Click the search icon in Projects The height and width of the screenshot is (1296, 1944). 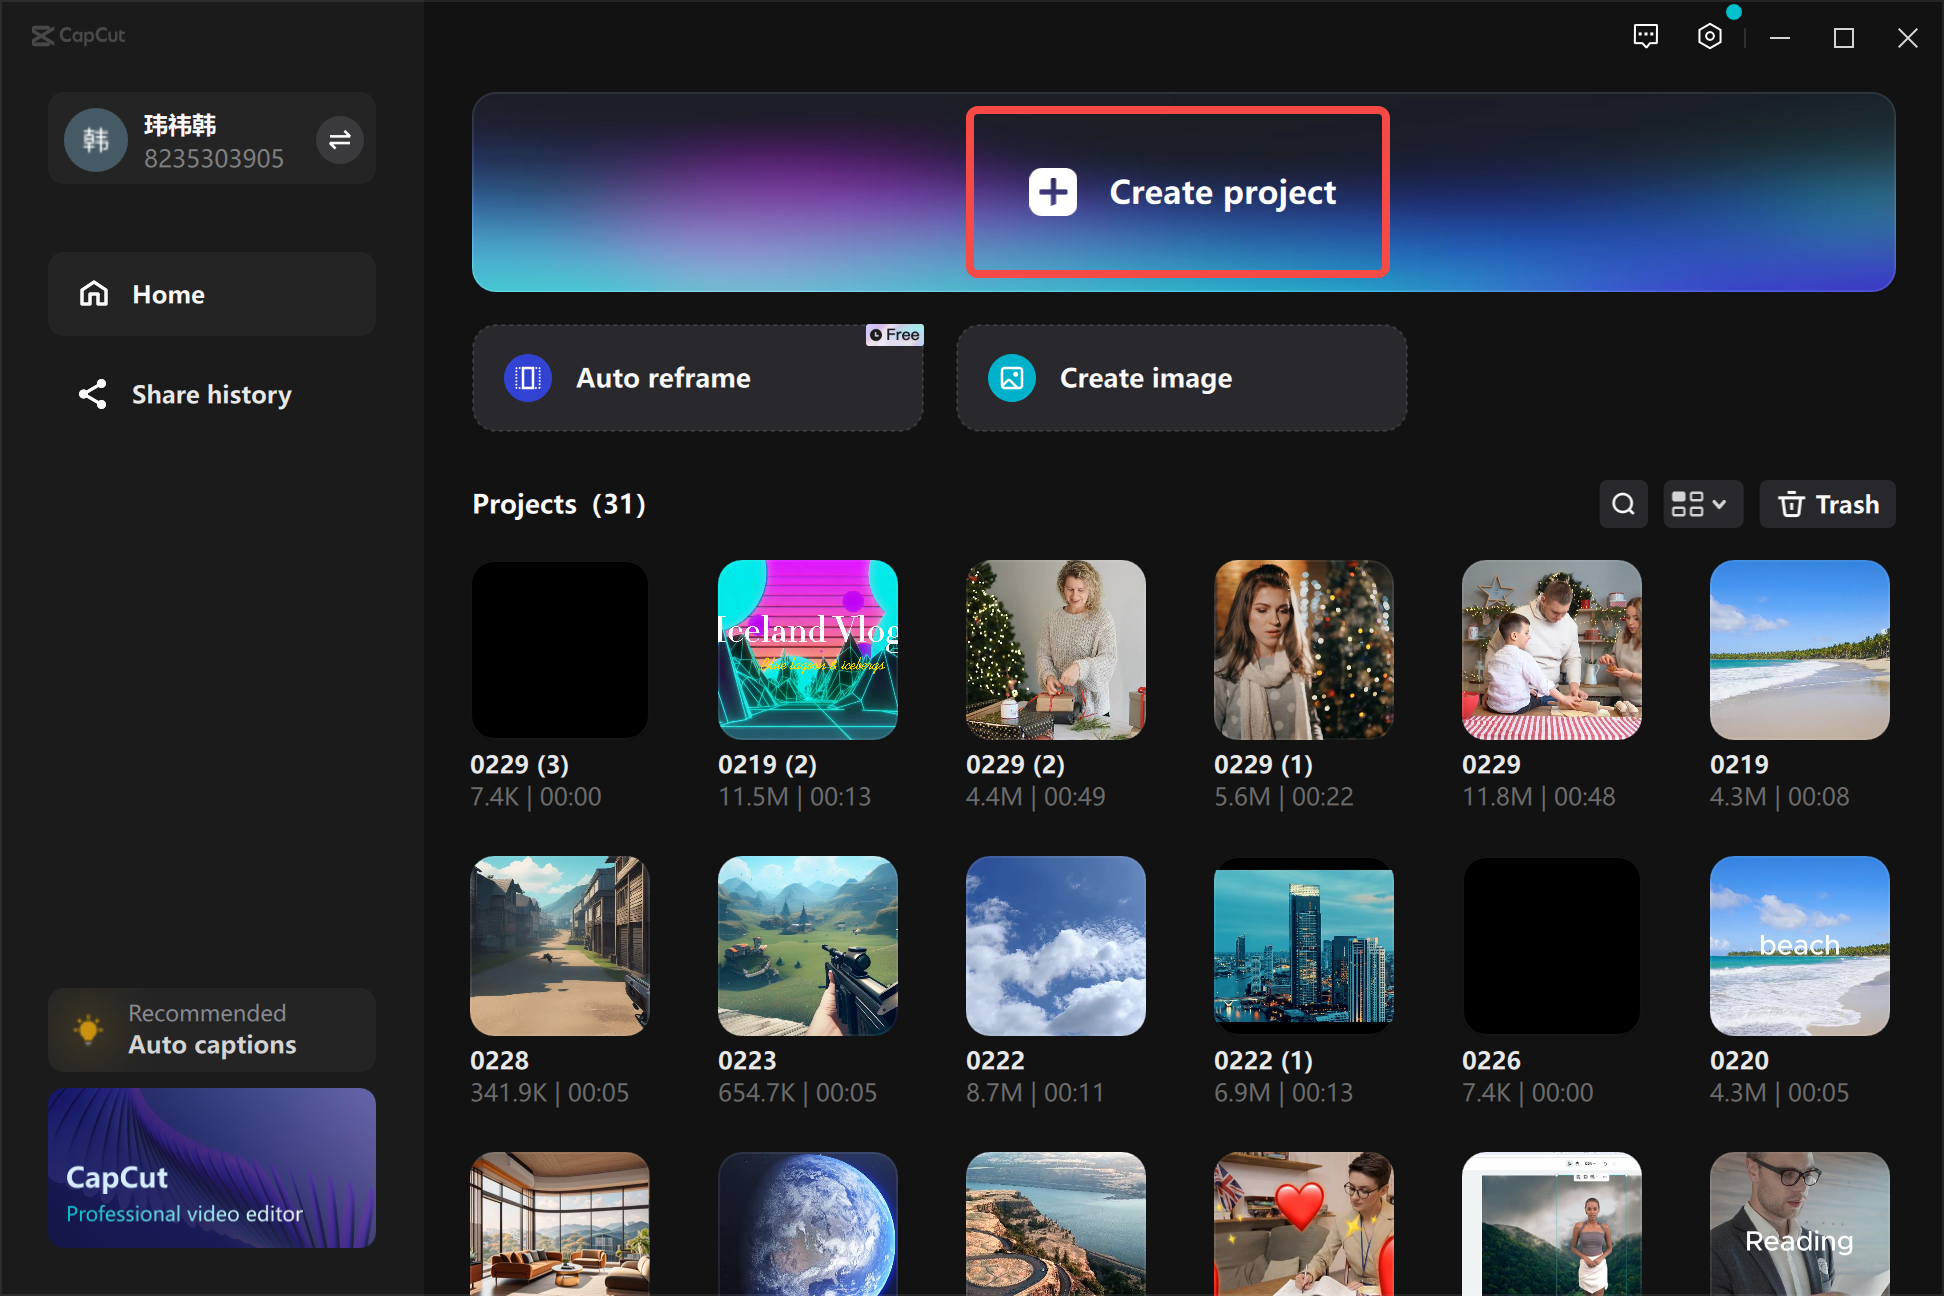[x=1623, y=503]
